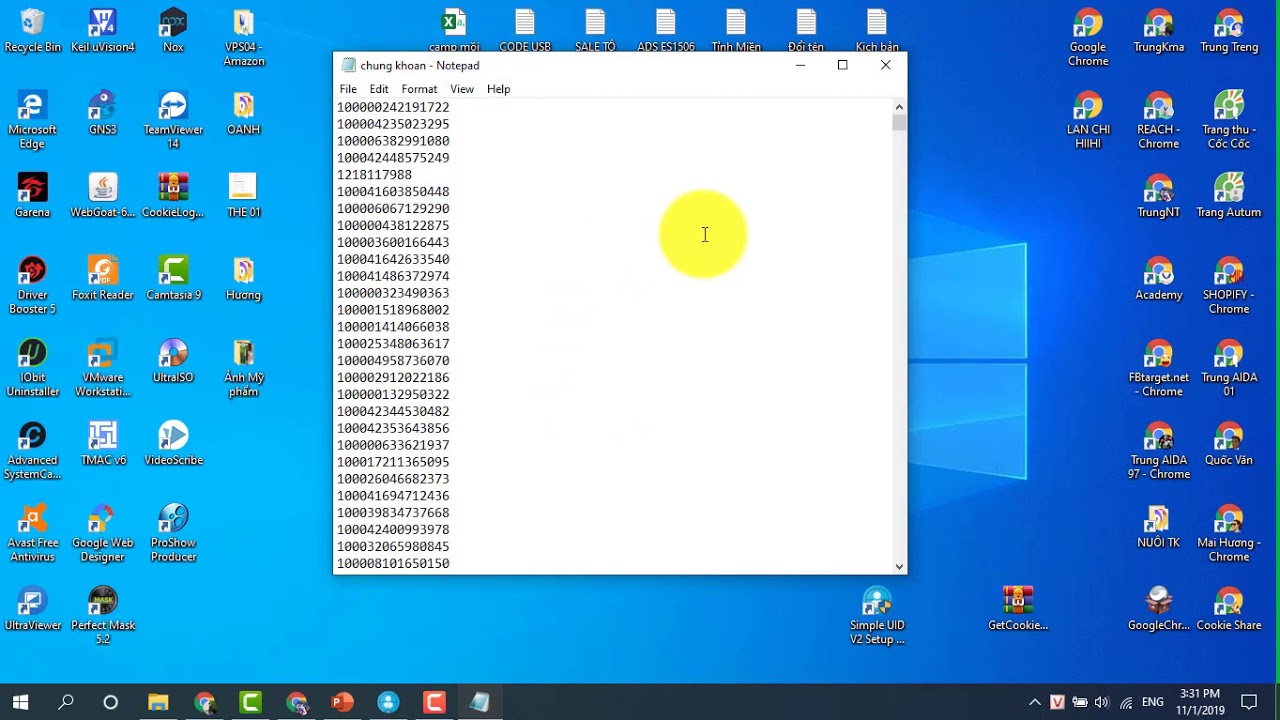Select the TeamViewer 14 desktop icon
This screenshot has height=720, width=1280.
(x=173, y=120)
